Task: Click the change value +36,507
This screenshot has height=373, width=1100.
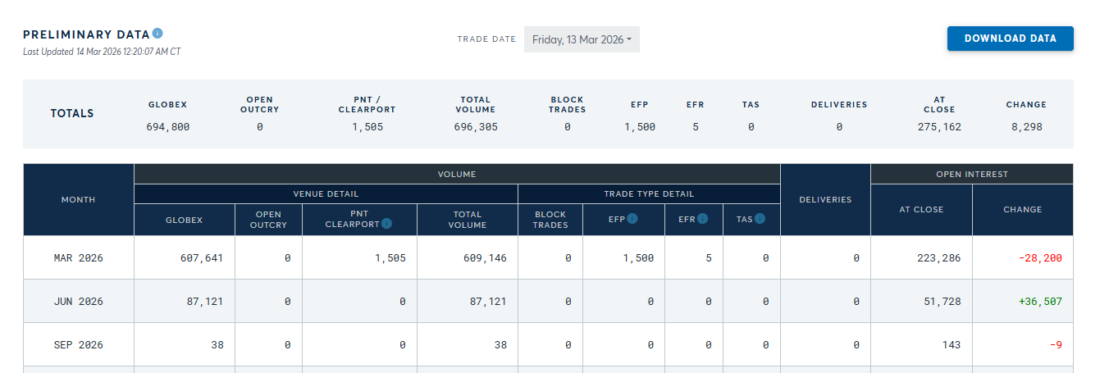Action: (x=1041, y=301)
